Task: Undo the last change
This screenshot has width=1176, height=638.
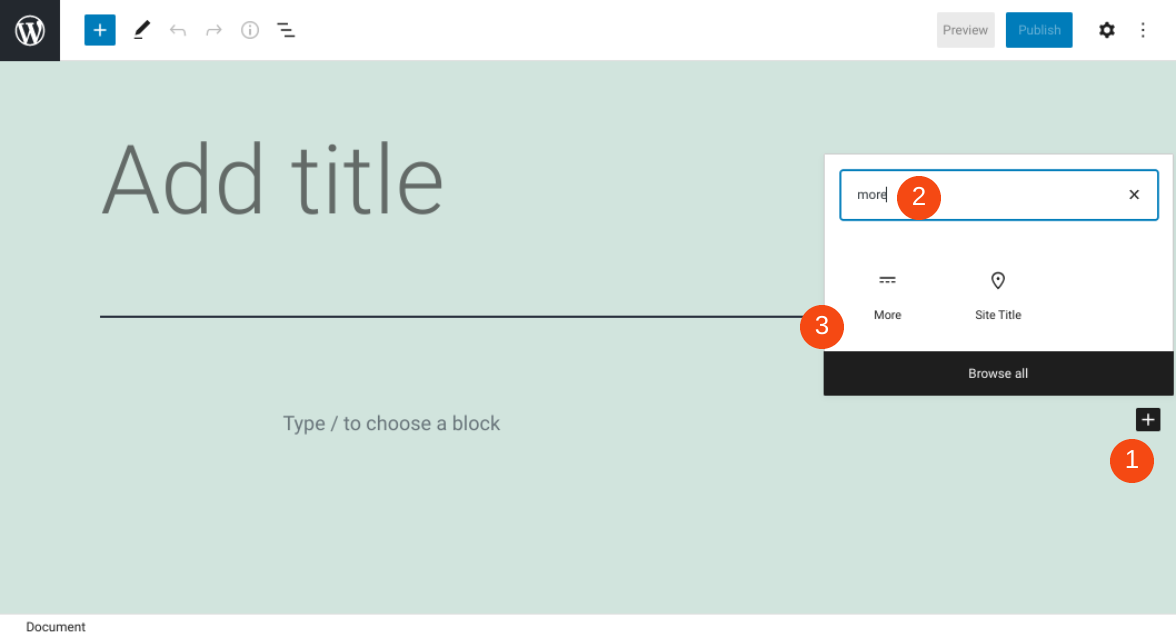Action: (178, 30)
